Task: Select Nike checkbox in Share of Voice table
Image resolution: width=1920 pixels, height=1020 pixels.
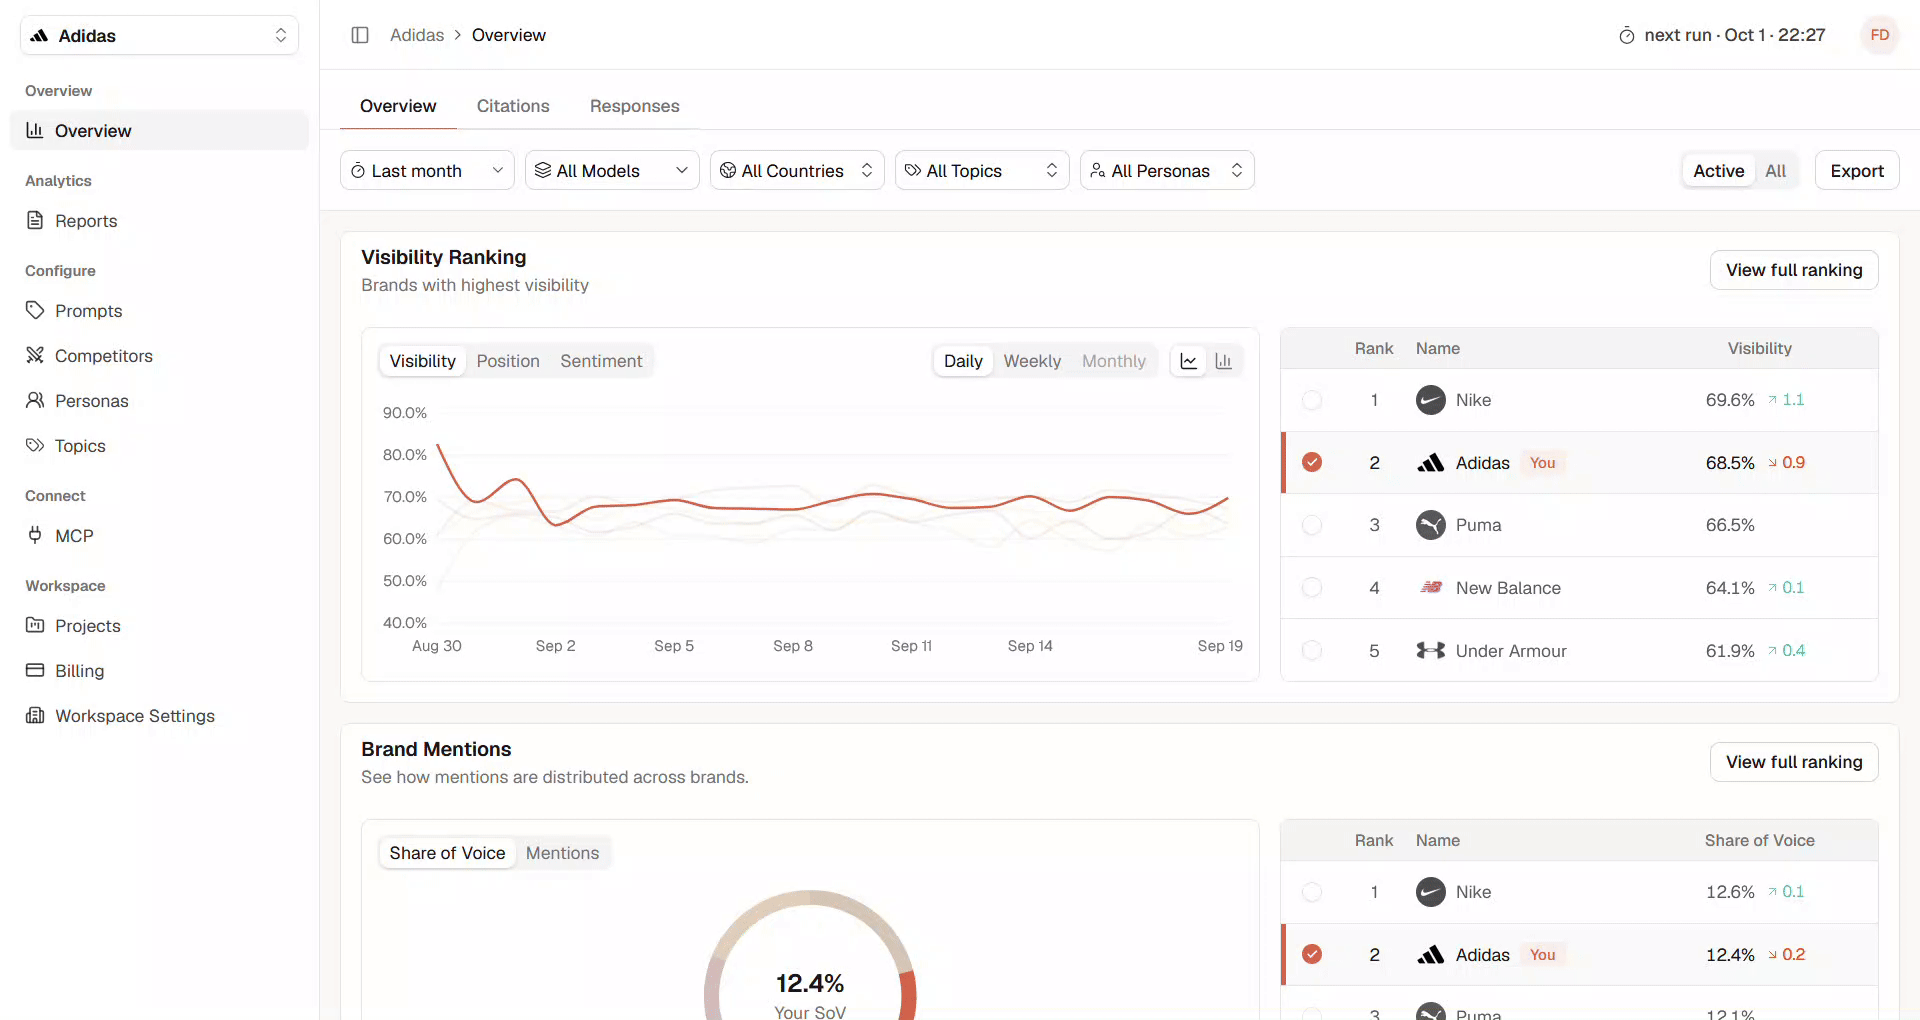Action: point(1312,892)
